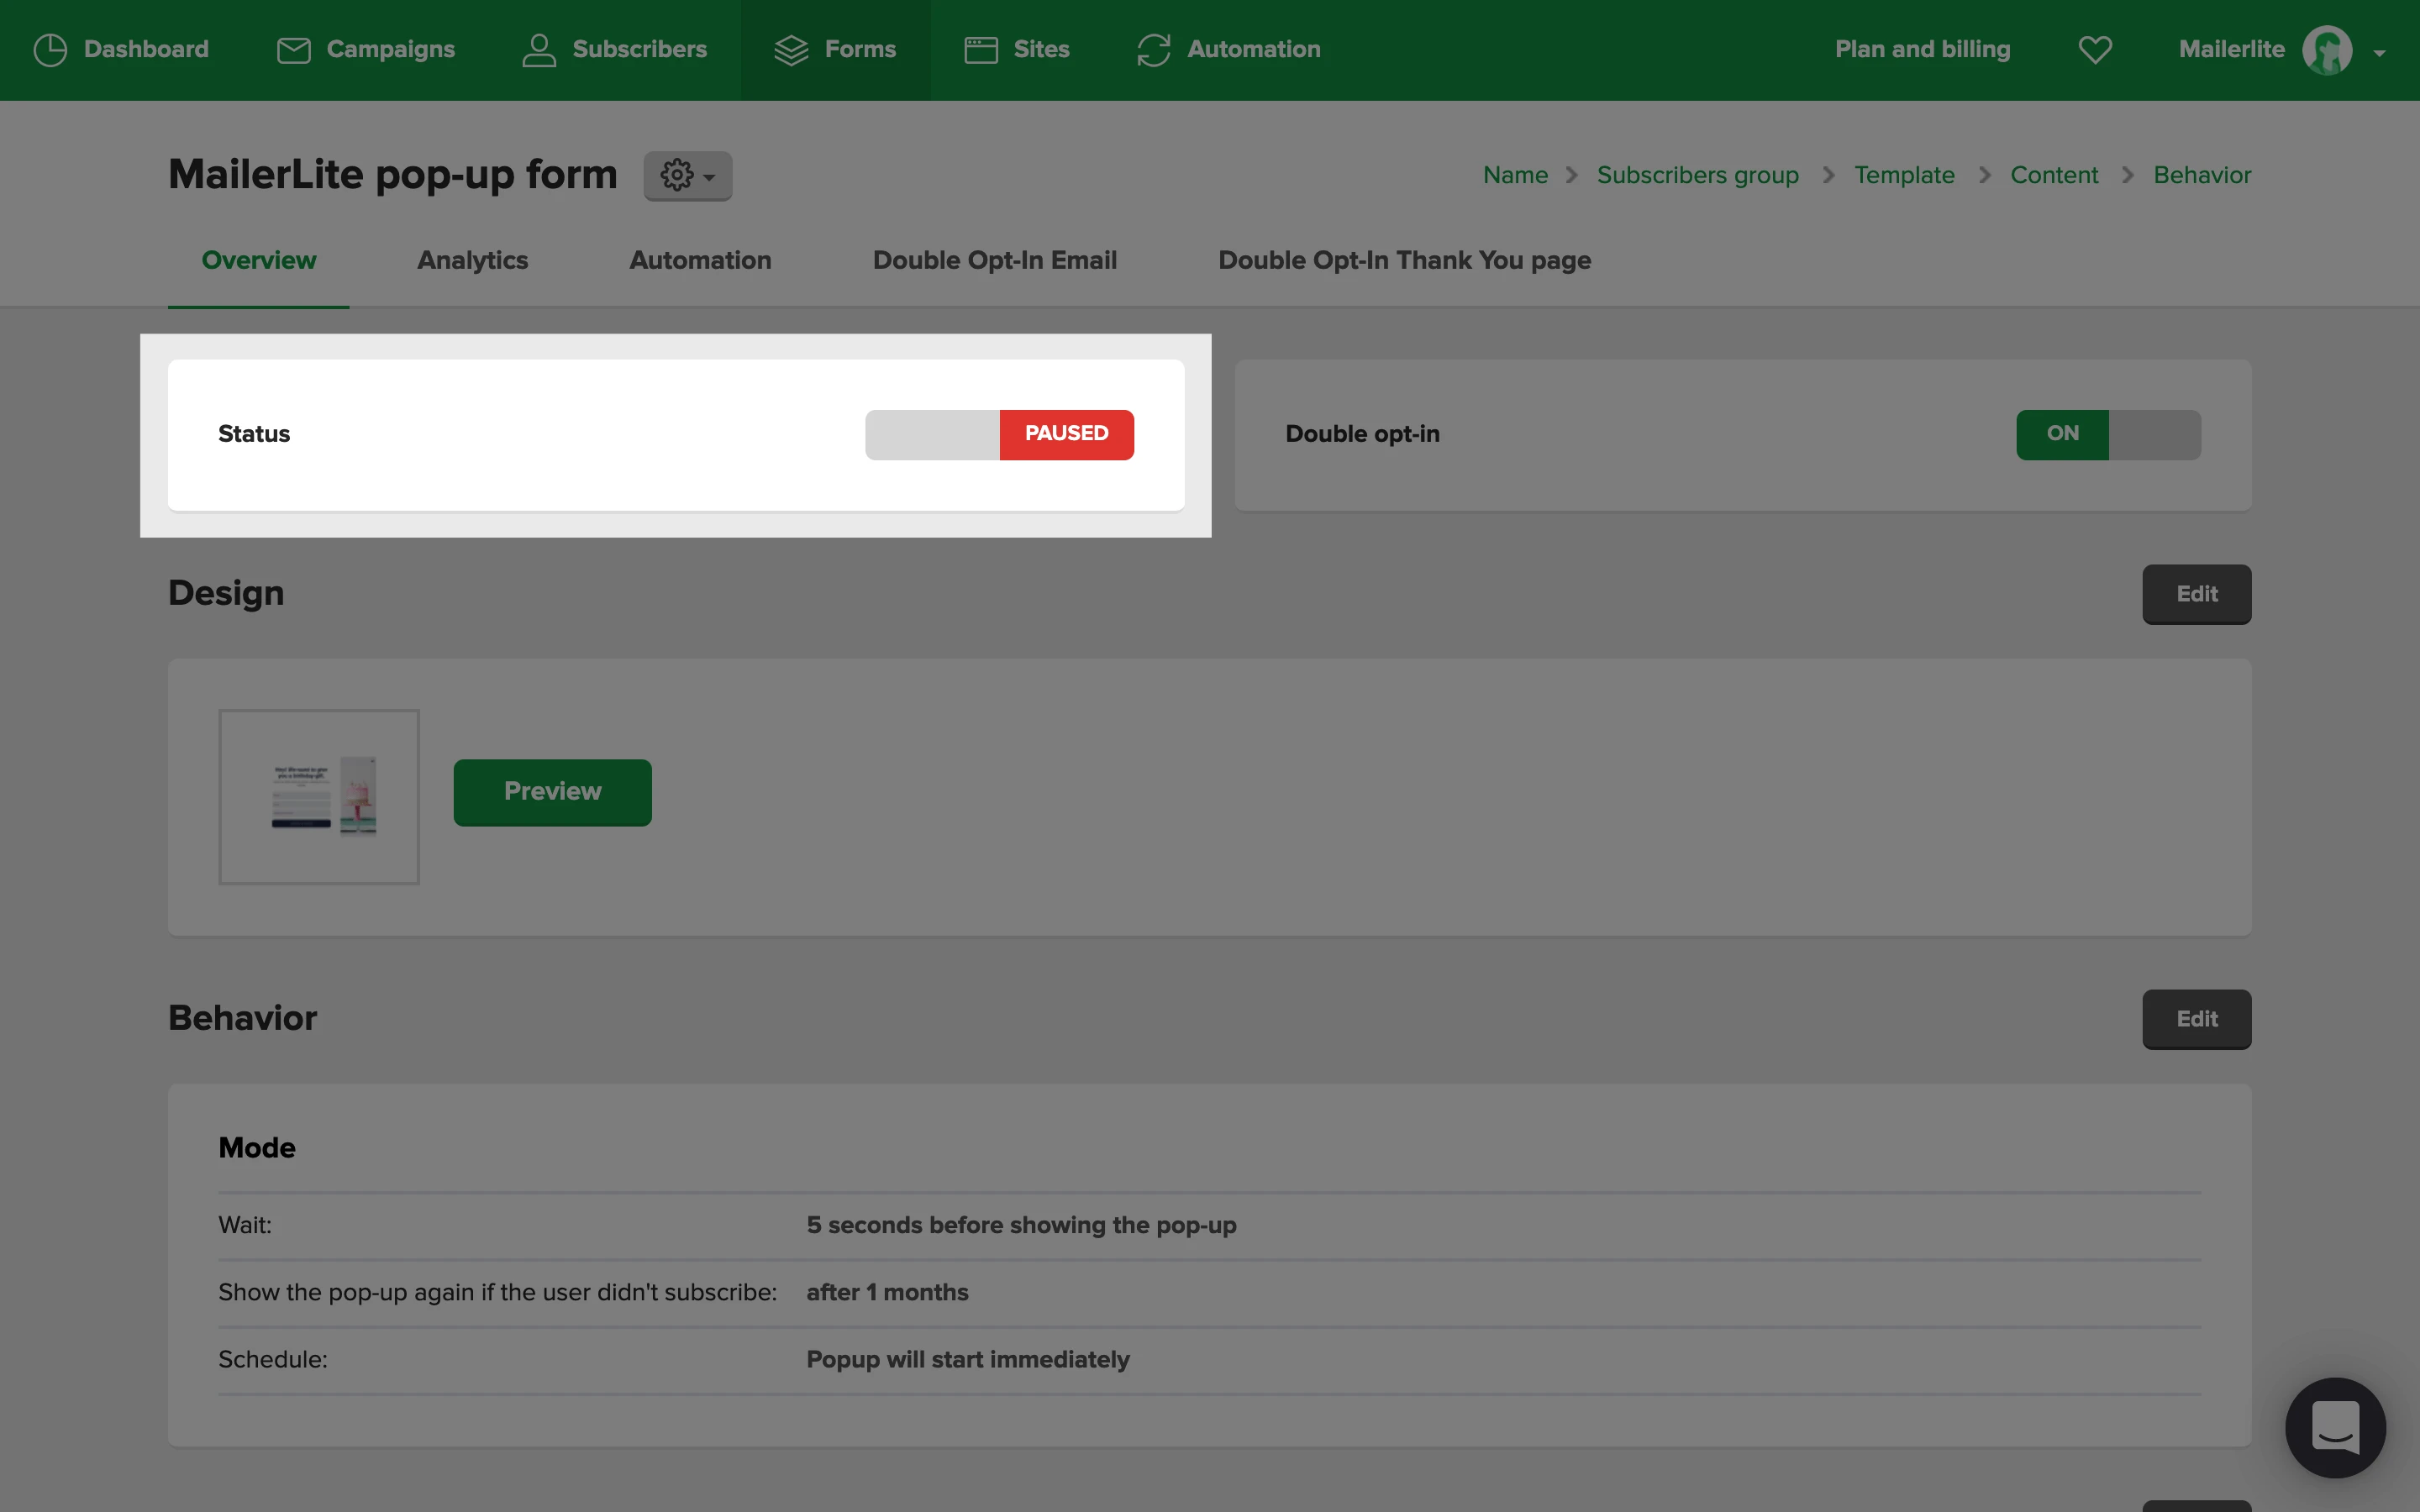Toggle the form Status from paused

999,435
